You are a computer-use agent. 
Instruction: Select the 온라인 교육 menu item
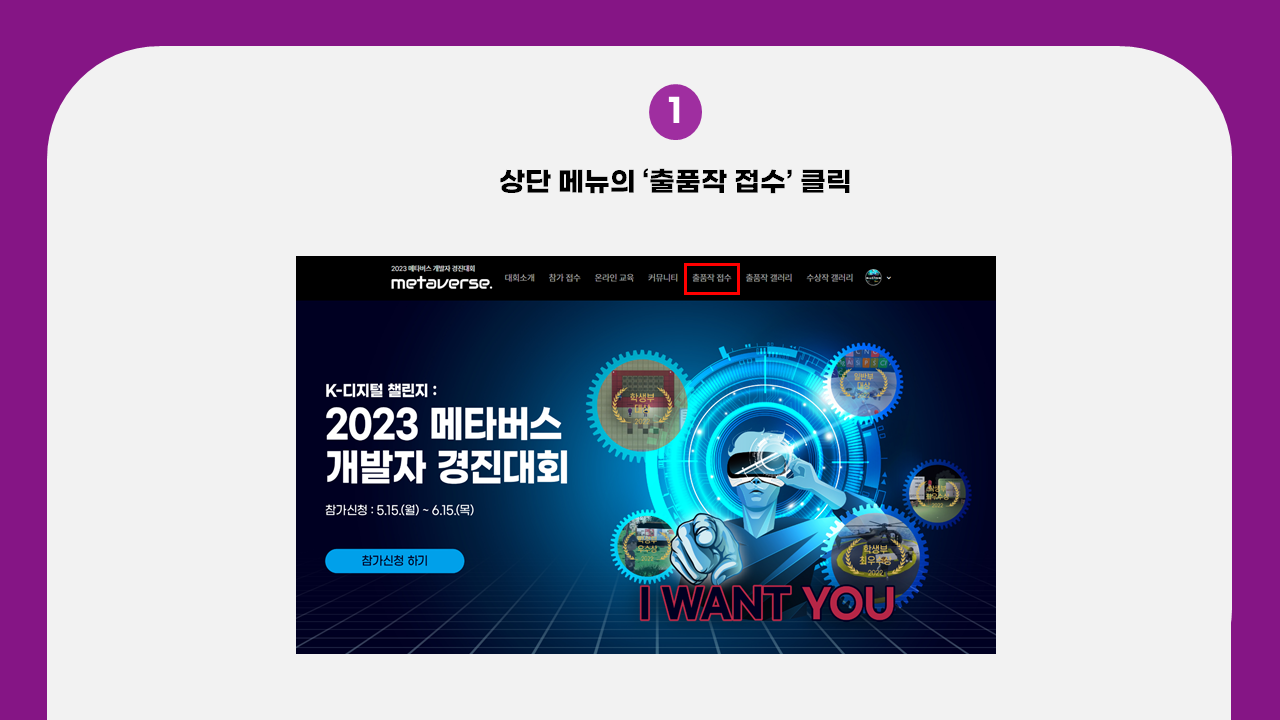point(614,278)
